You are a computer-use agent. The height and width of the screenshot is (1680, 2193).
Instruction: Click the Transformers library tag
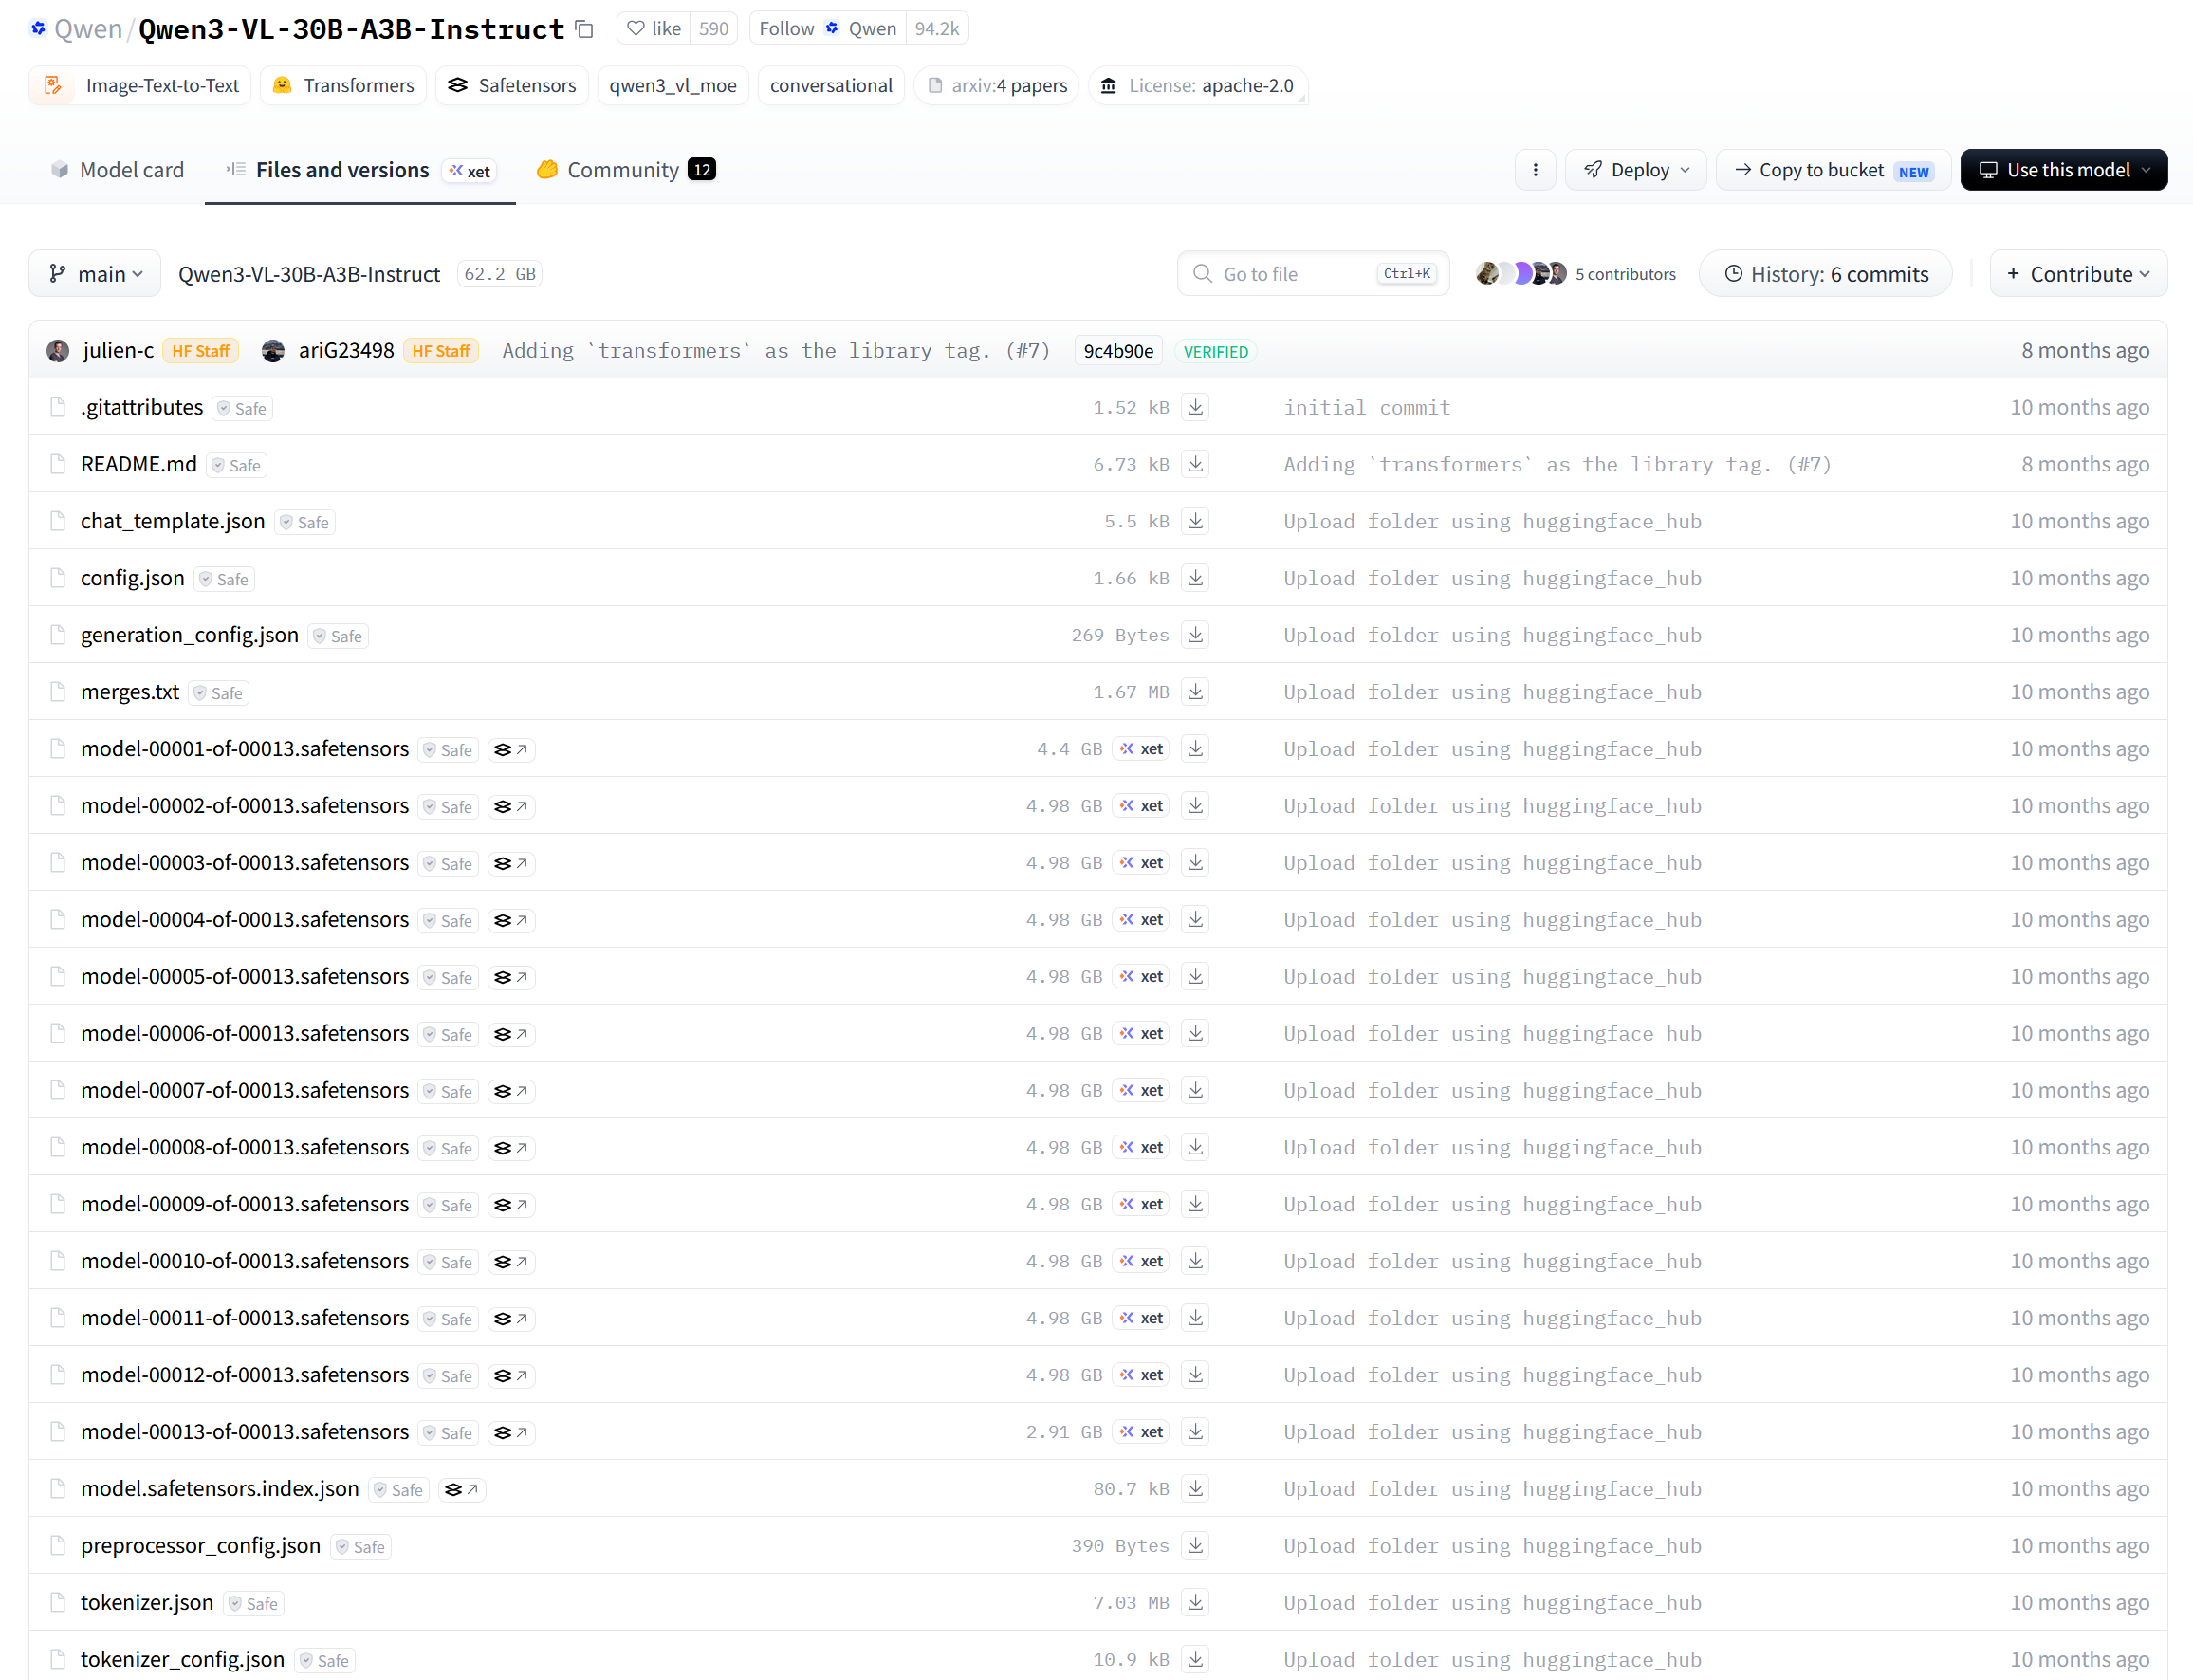(x=343, y=86)
